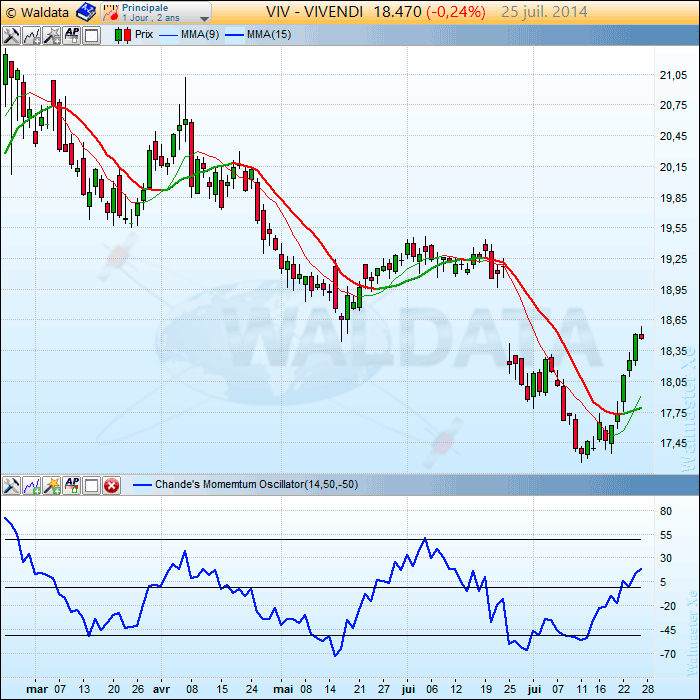The width and height of the screenshot is (700, 700).
Task: Open price chart settings tools icon
Action: click(11, 35)
